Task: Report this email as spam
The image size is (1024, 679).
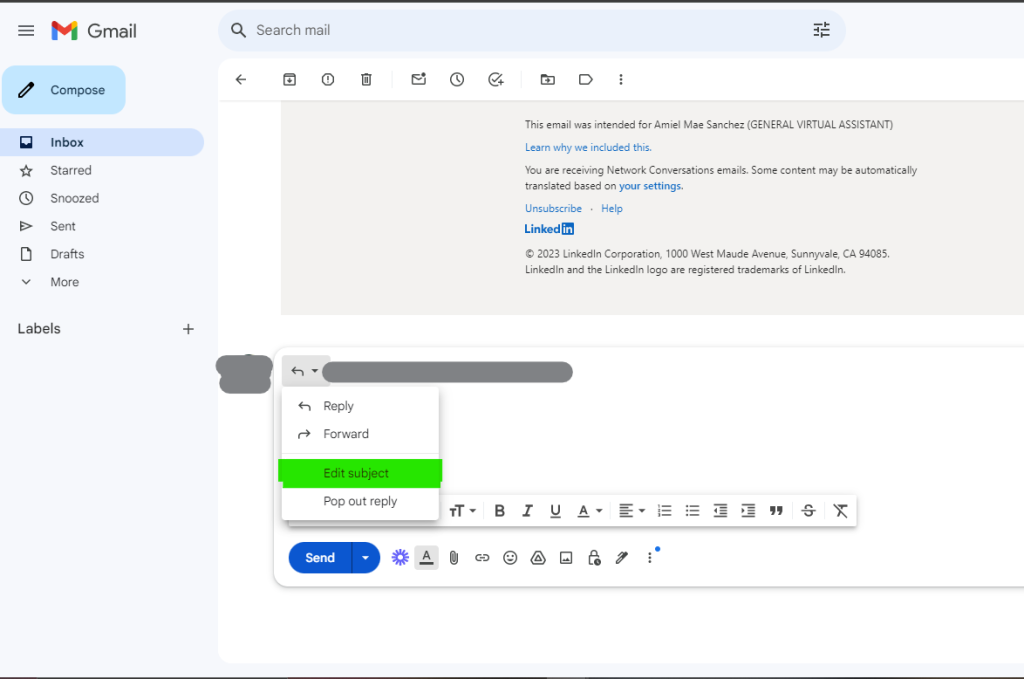Action: pyautogui.click(x=328, y=80)
